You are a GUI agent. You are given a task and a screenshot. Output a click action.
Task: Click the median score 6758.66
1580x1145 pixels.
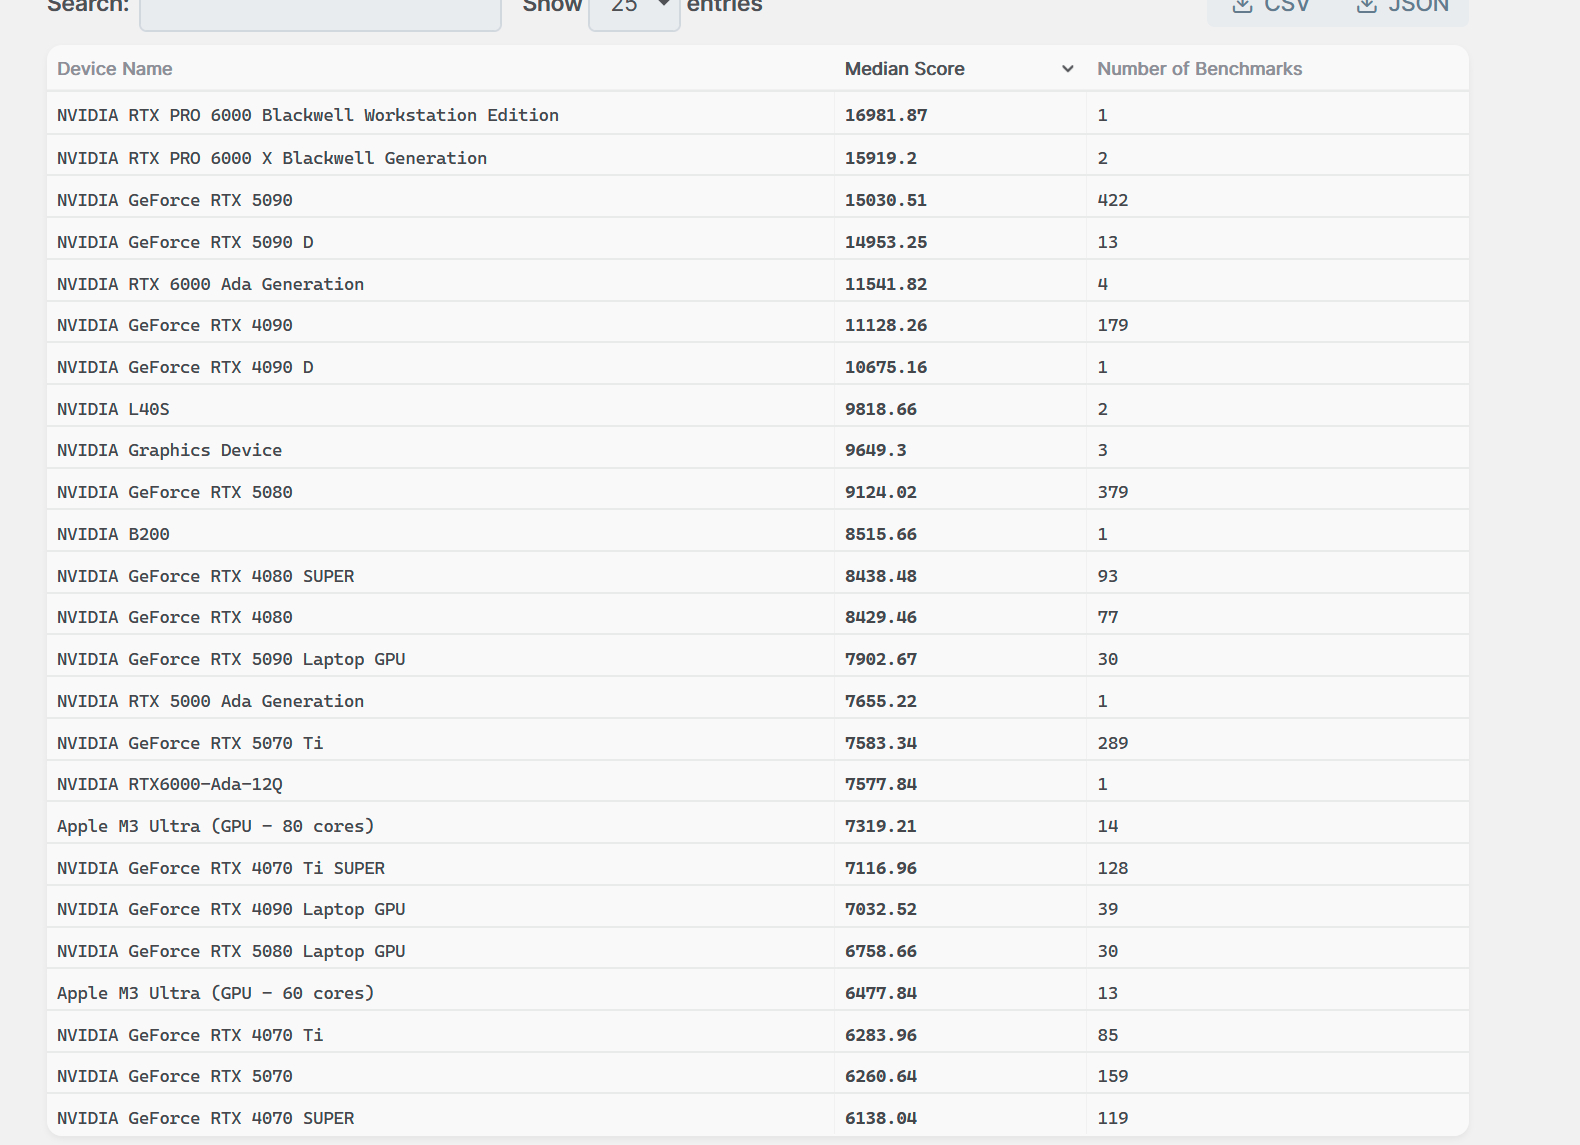coord(881,951)
